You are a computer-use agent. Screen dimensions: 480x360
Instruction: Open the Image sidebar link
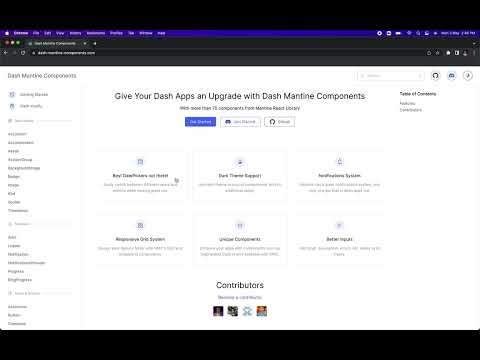13,185
